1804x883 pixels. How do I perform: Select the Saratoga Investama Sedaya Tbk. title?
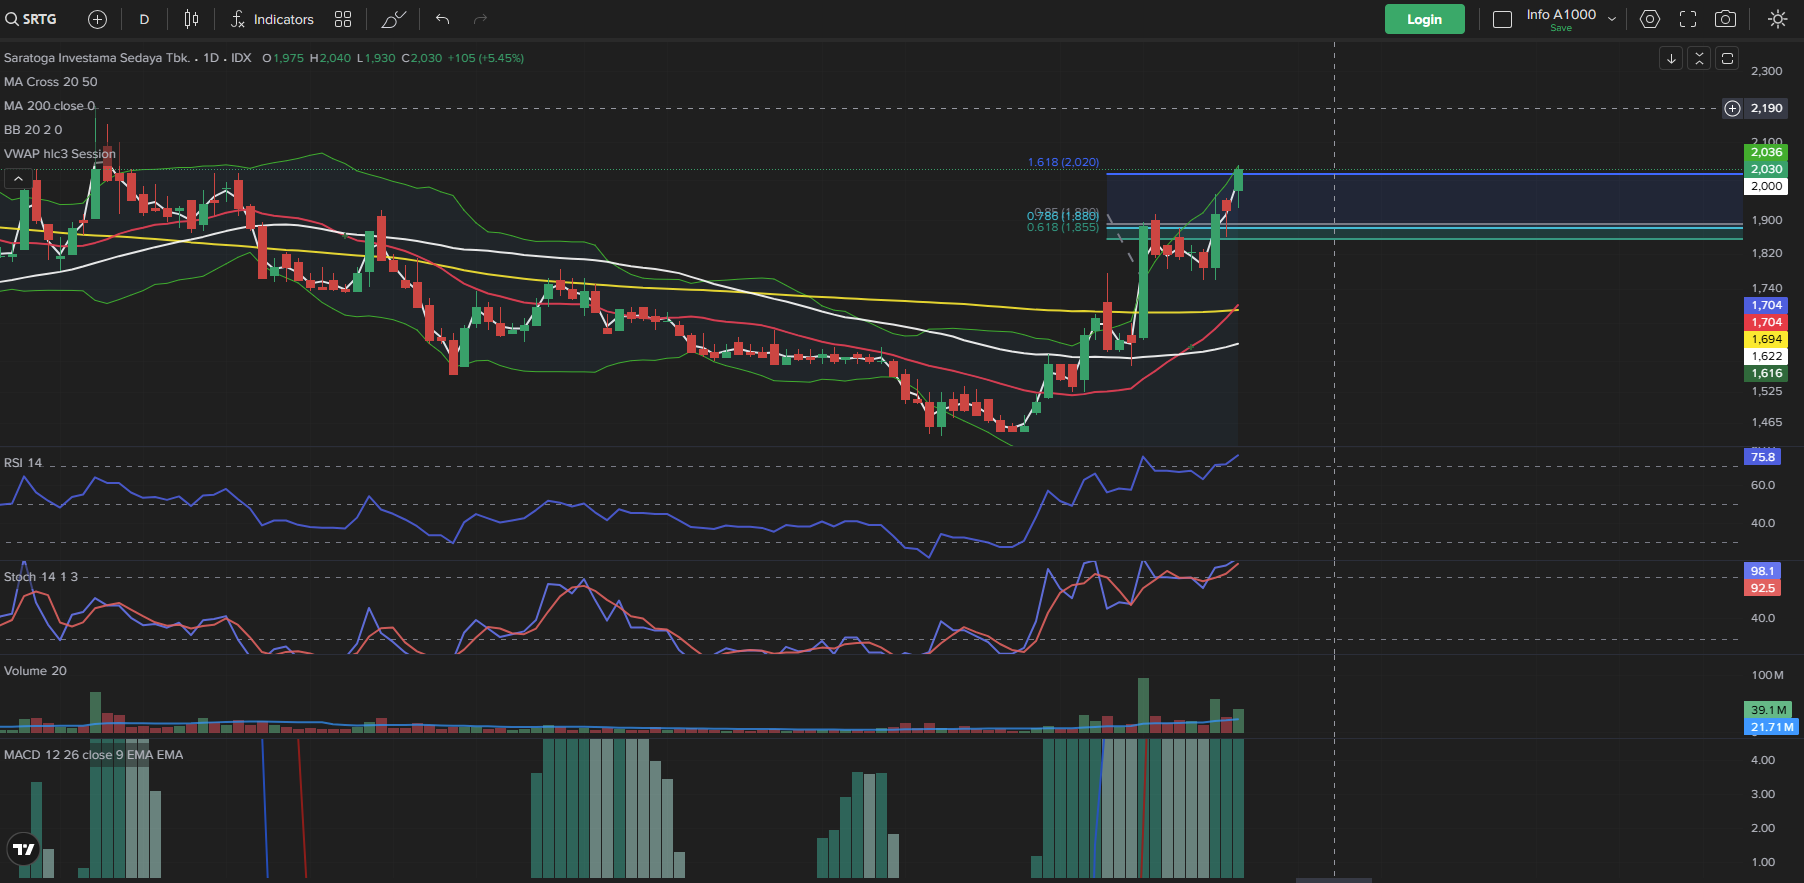point(97,58)
